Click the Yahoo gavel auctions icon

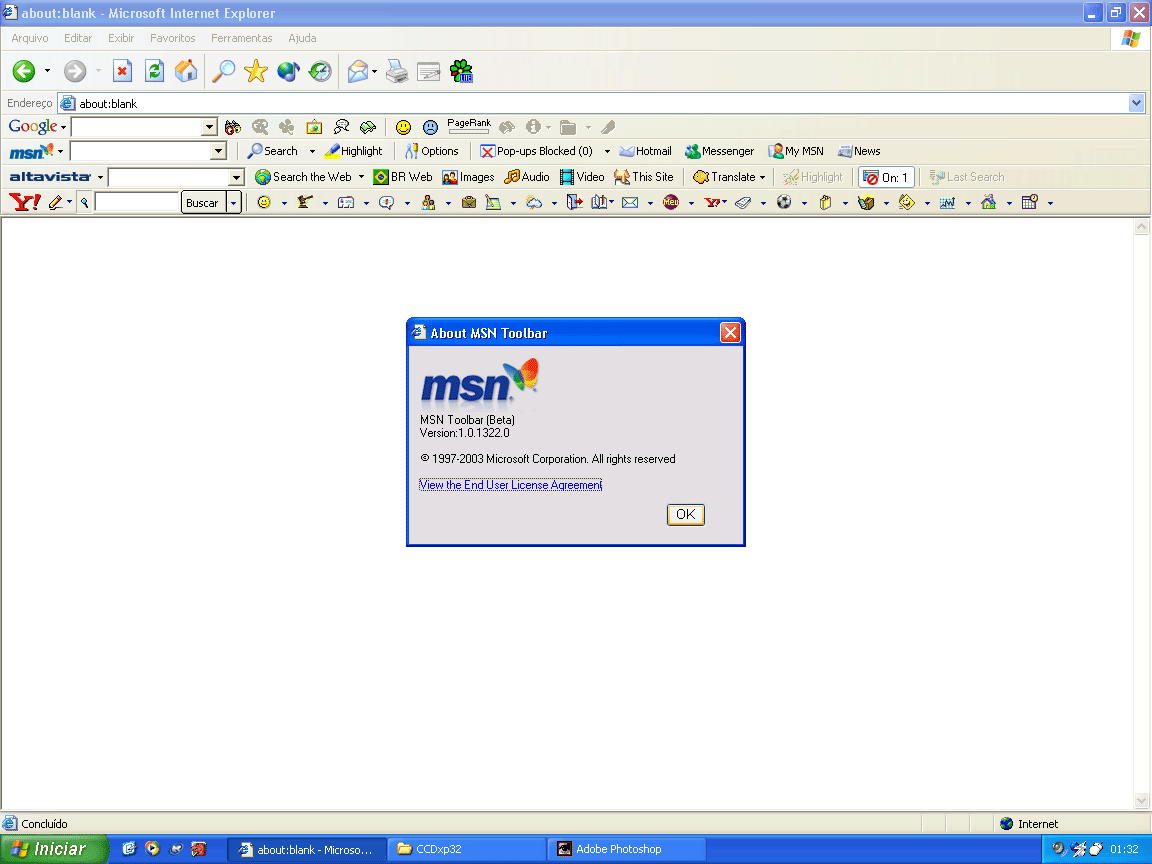305,202
